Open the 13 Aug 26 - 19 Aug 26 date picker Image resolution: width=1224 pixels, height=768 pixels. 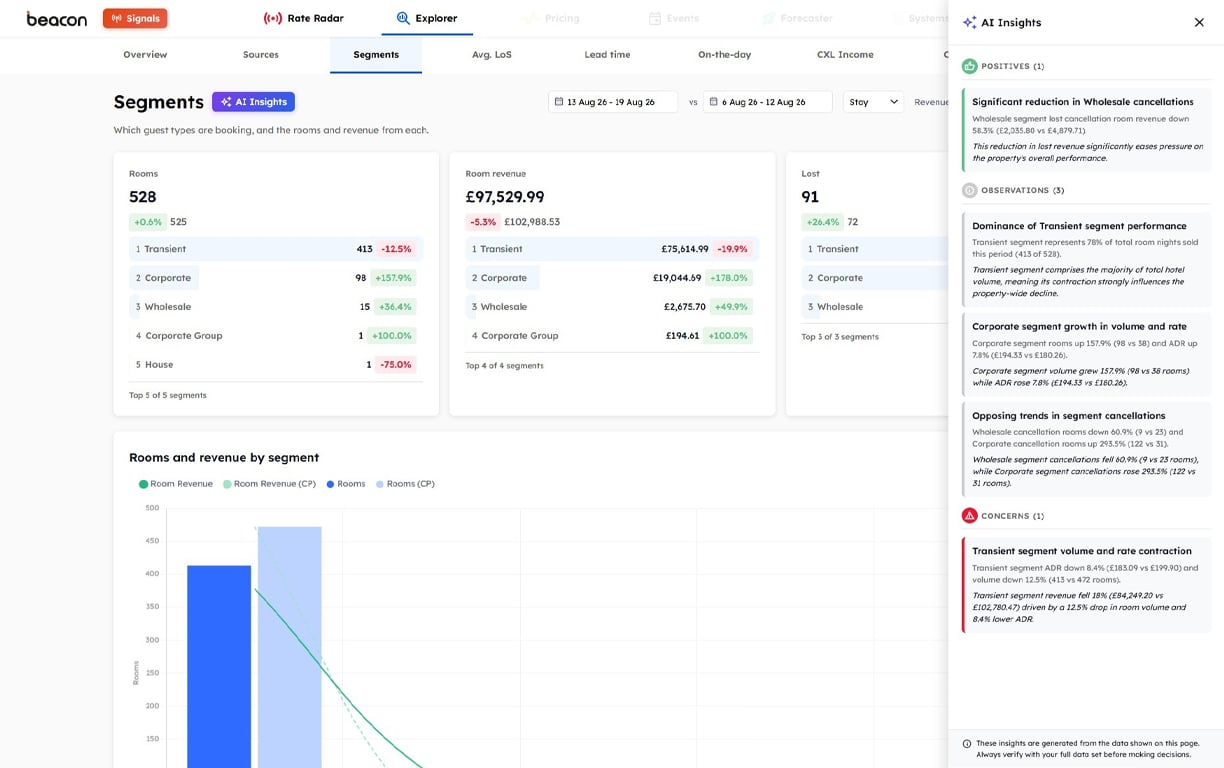pyautogui.click(x=613, y=102)
